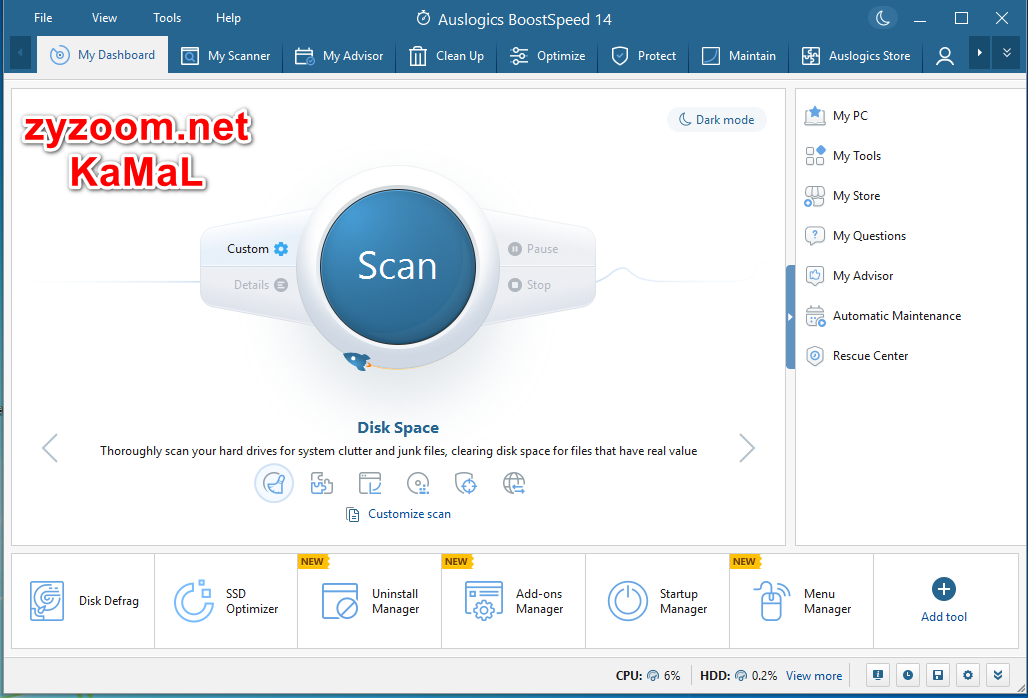Screen dimensions: 1028x698
Task: Expand status bar double-chevron
Action: point(998,675)
